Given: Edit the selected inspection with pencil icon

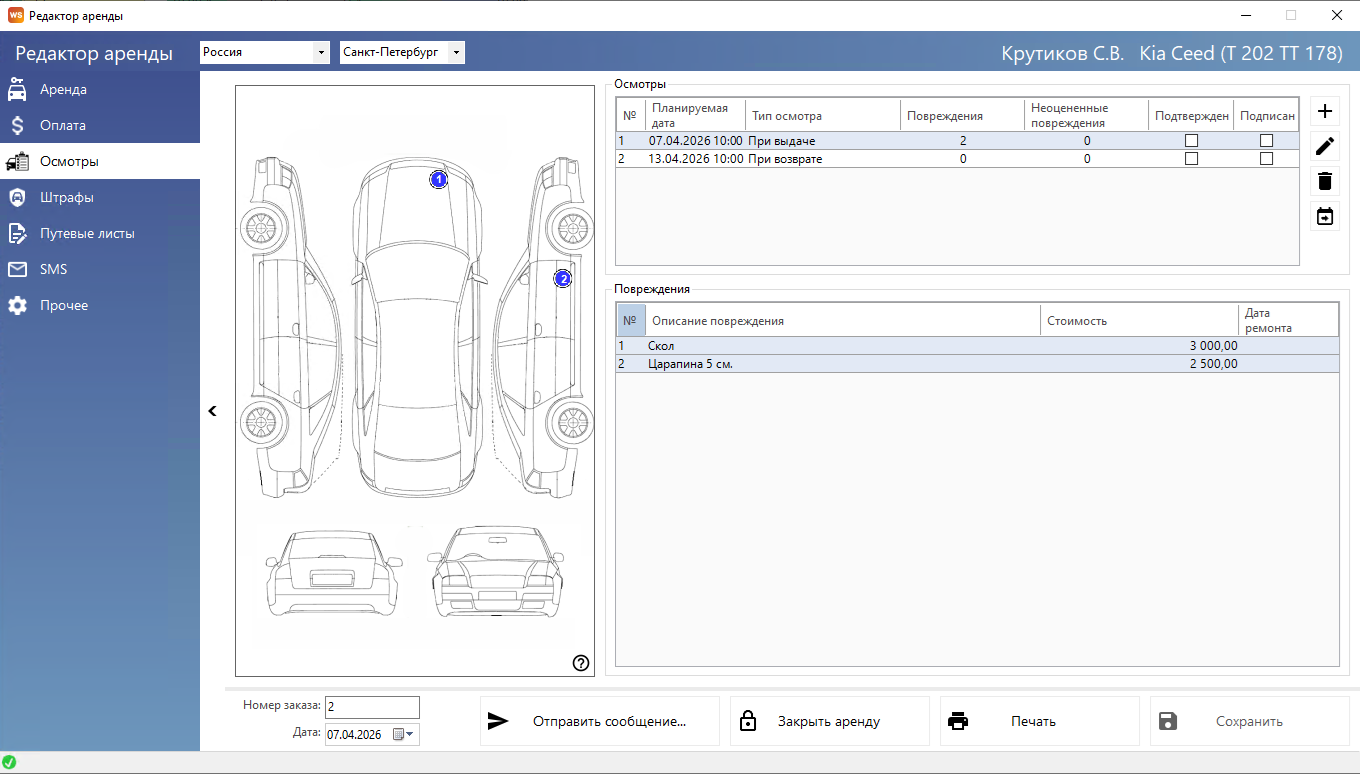Looking at the screenshot, I should (1325, 146).
